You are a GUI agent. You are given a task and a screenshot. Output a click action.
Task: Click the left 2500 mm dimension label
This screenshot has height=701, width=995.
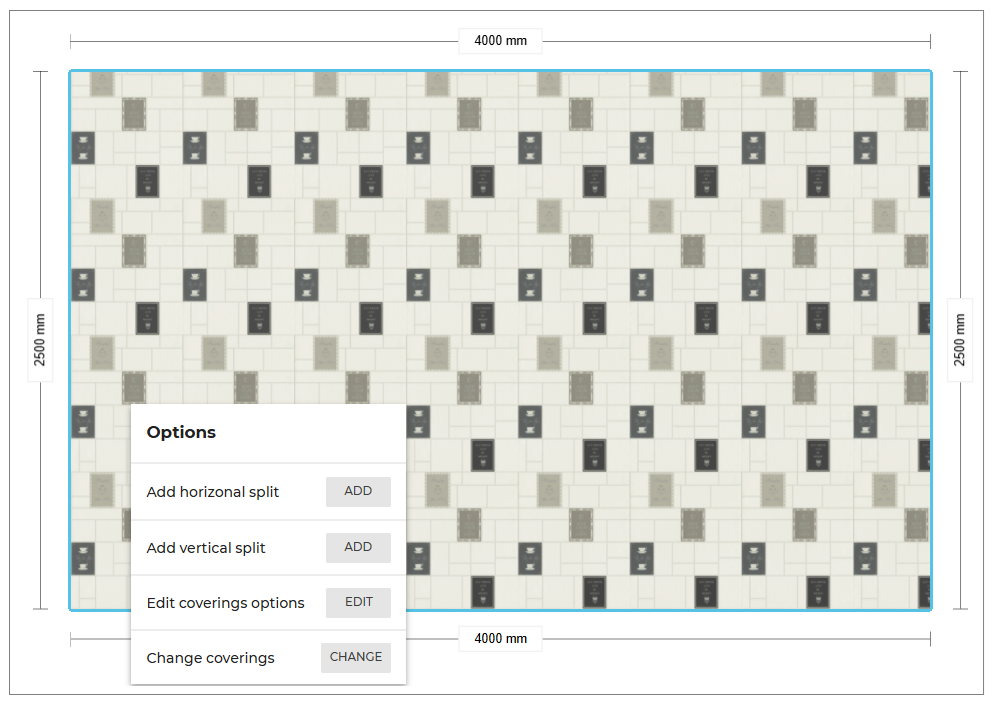click(x=40, y=338)
